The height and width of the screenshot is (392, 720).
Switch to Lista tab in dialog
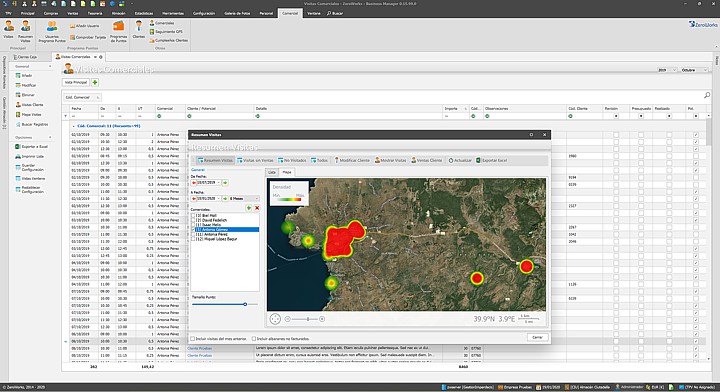[x=272, y=172]
